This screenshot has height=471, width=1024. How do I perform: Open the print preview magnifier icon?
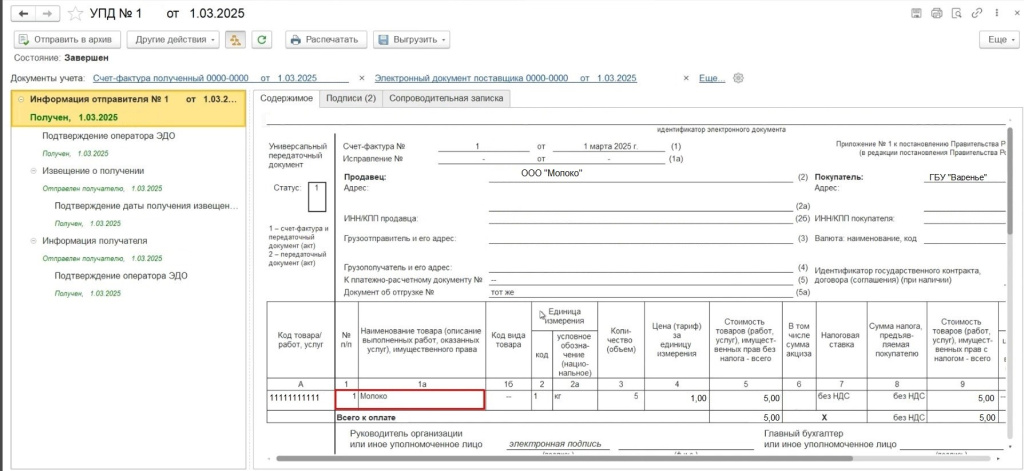[957, 13]
